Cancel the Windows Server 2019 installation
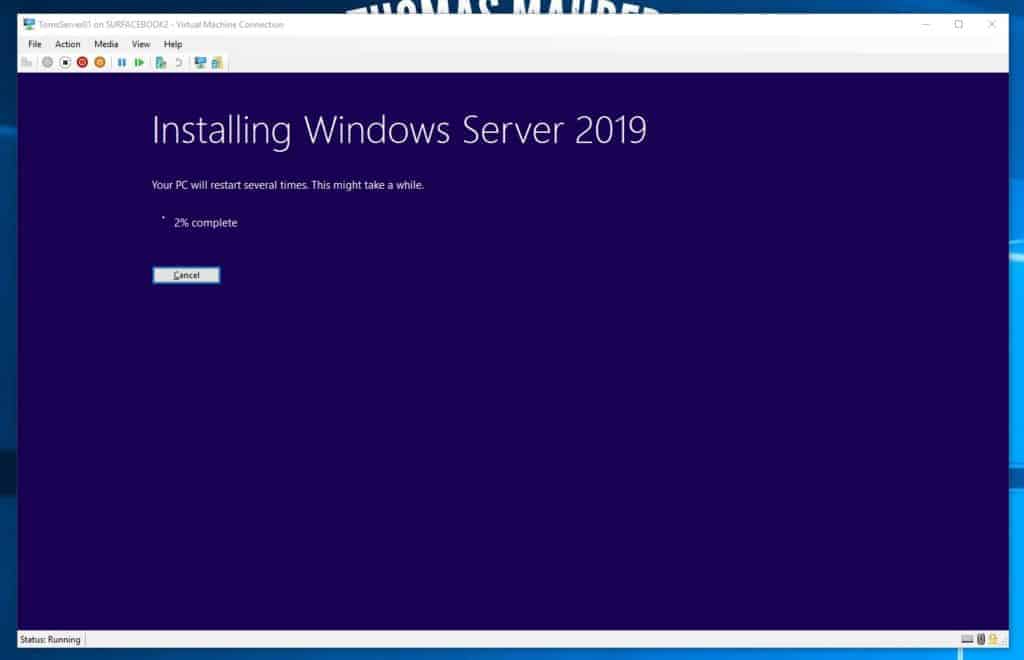 point(186,275)
